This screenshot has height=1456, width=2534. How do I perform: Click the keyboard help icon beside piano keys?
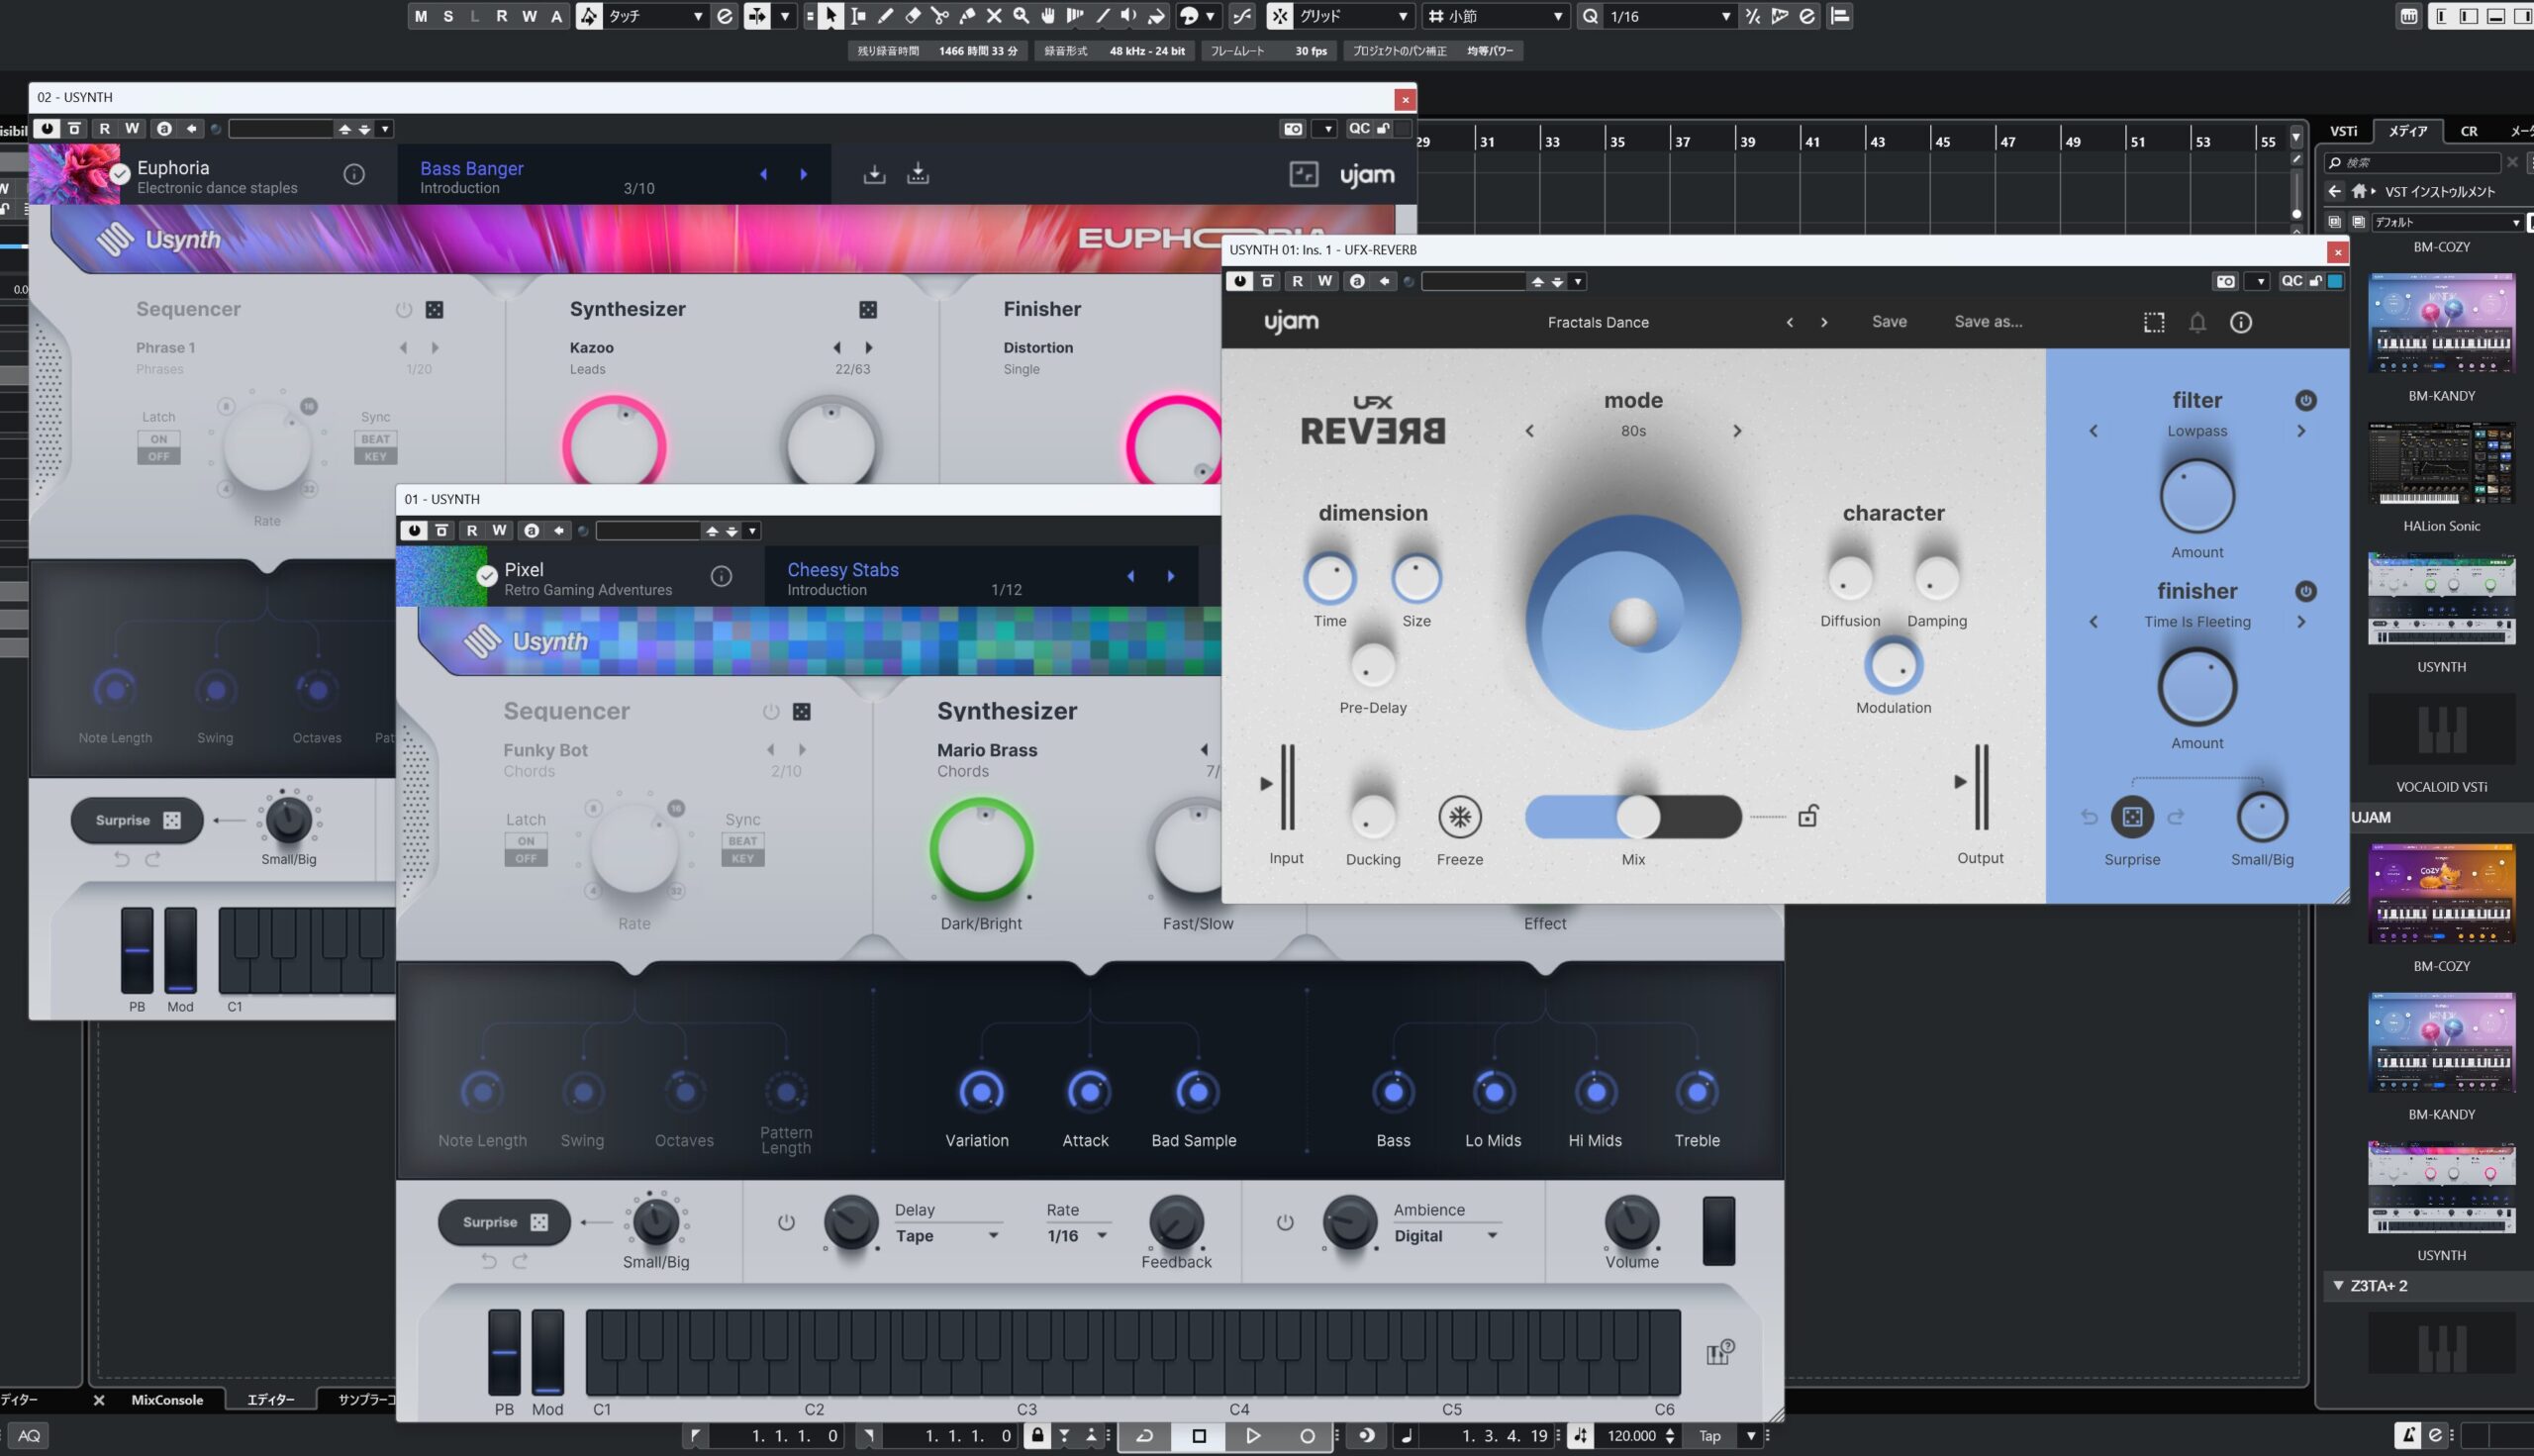(x=1718, y=1353)
